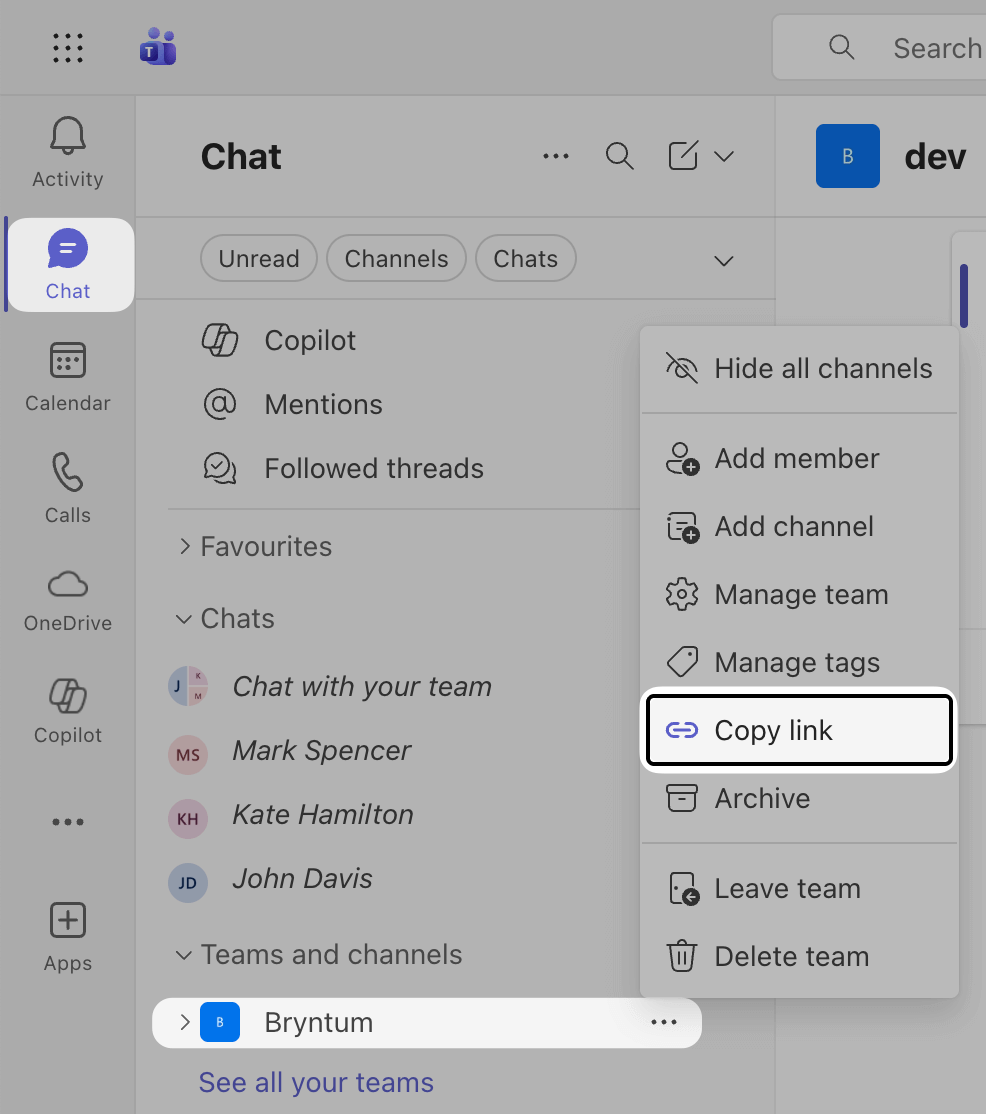Screen dimensions: 986x1114
Task: Click the See all your teams link
Action: (x=316, y=1082)
